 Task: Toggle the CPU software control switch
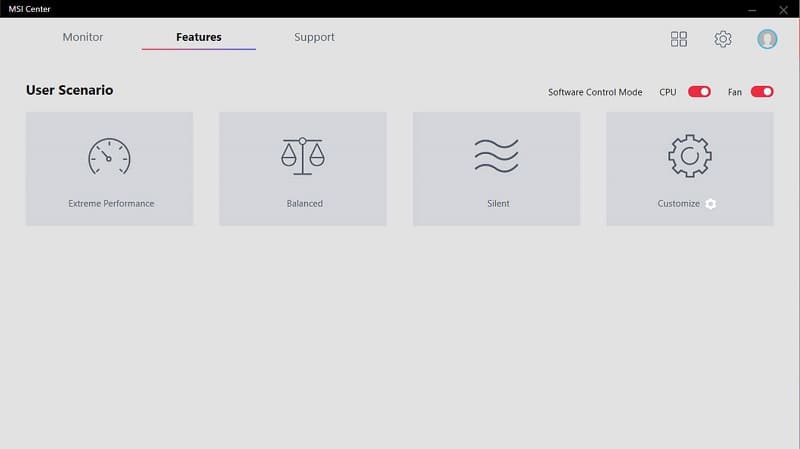coord(699,92)
